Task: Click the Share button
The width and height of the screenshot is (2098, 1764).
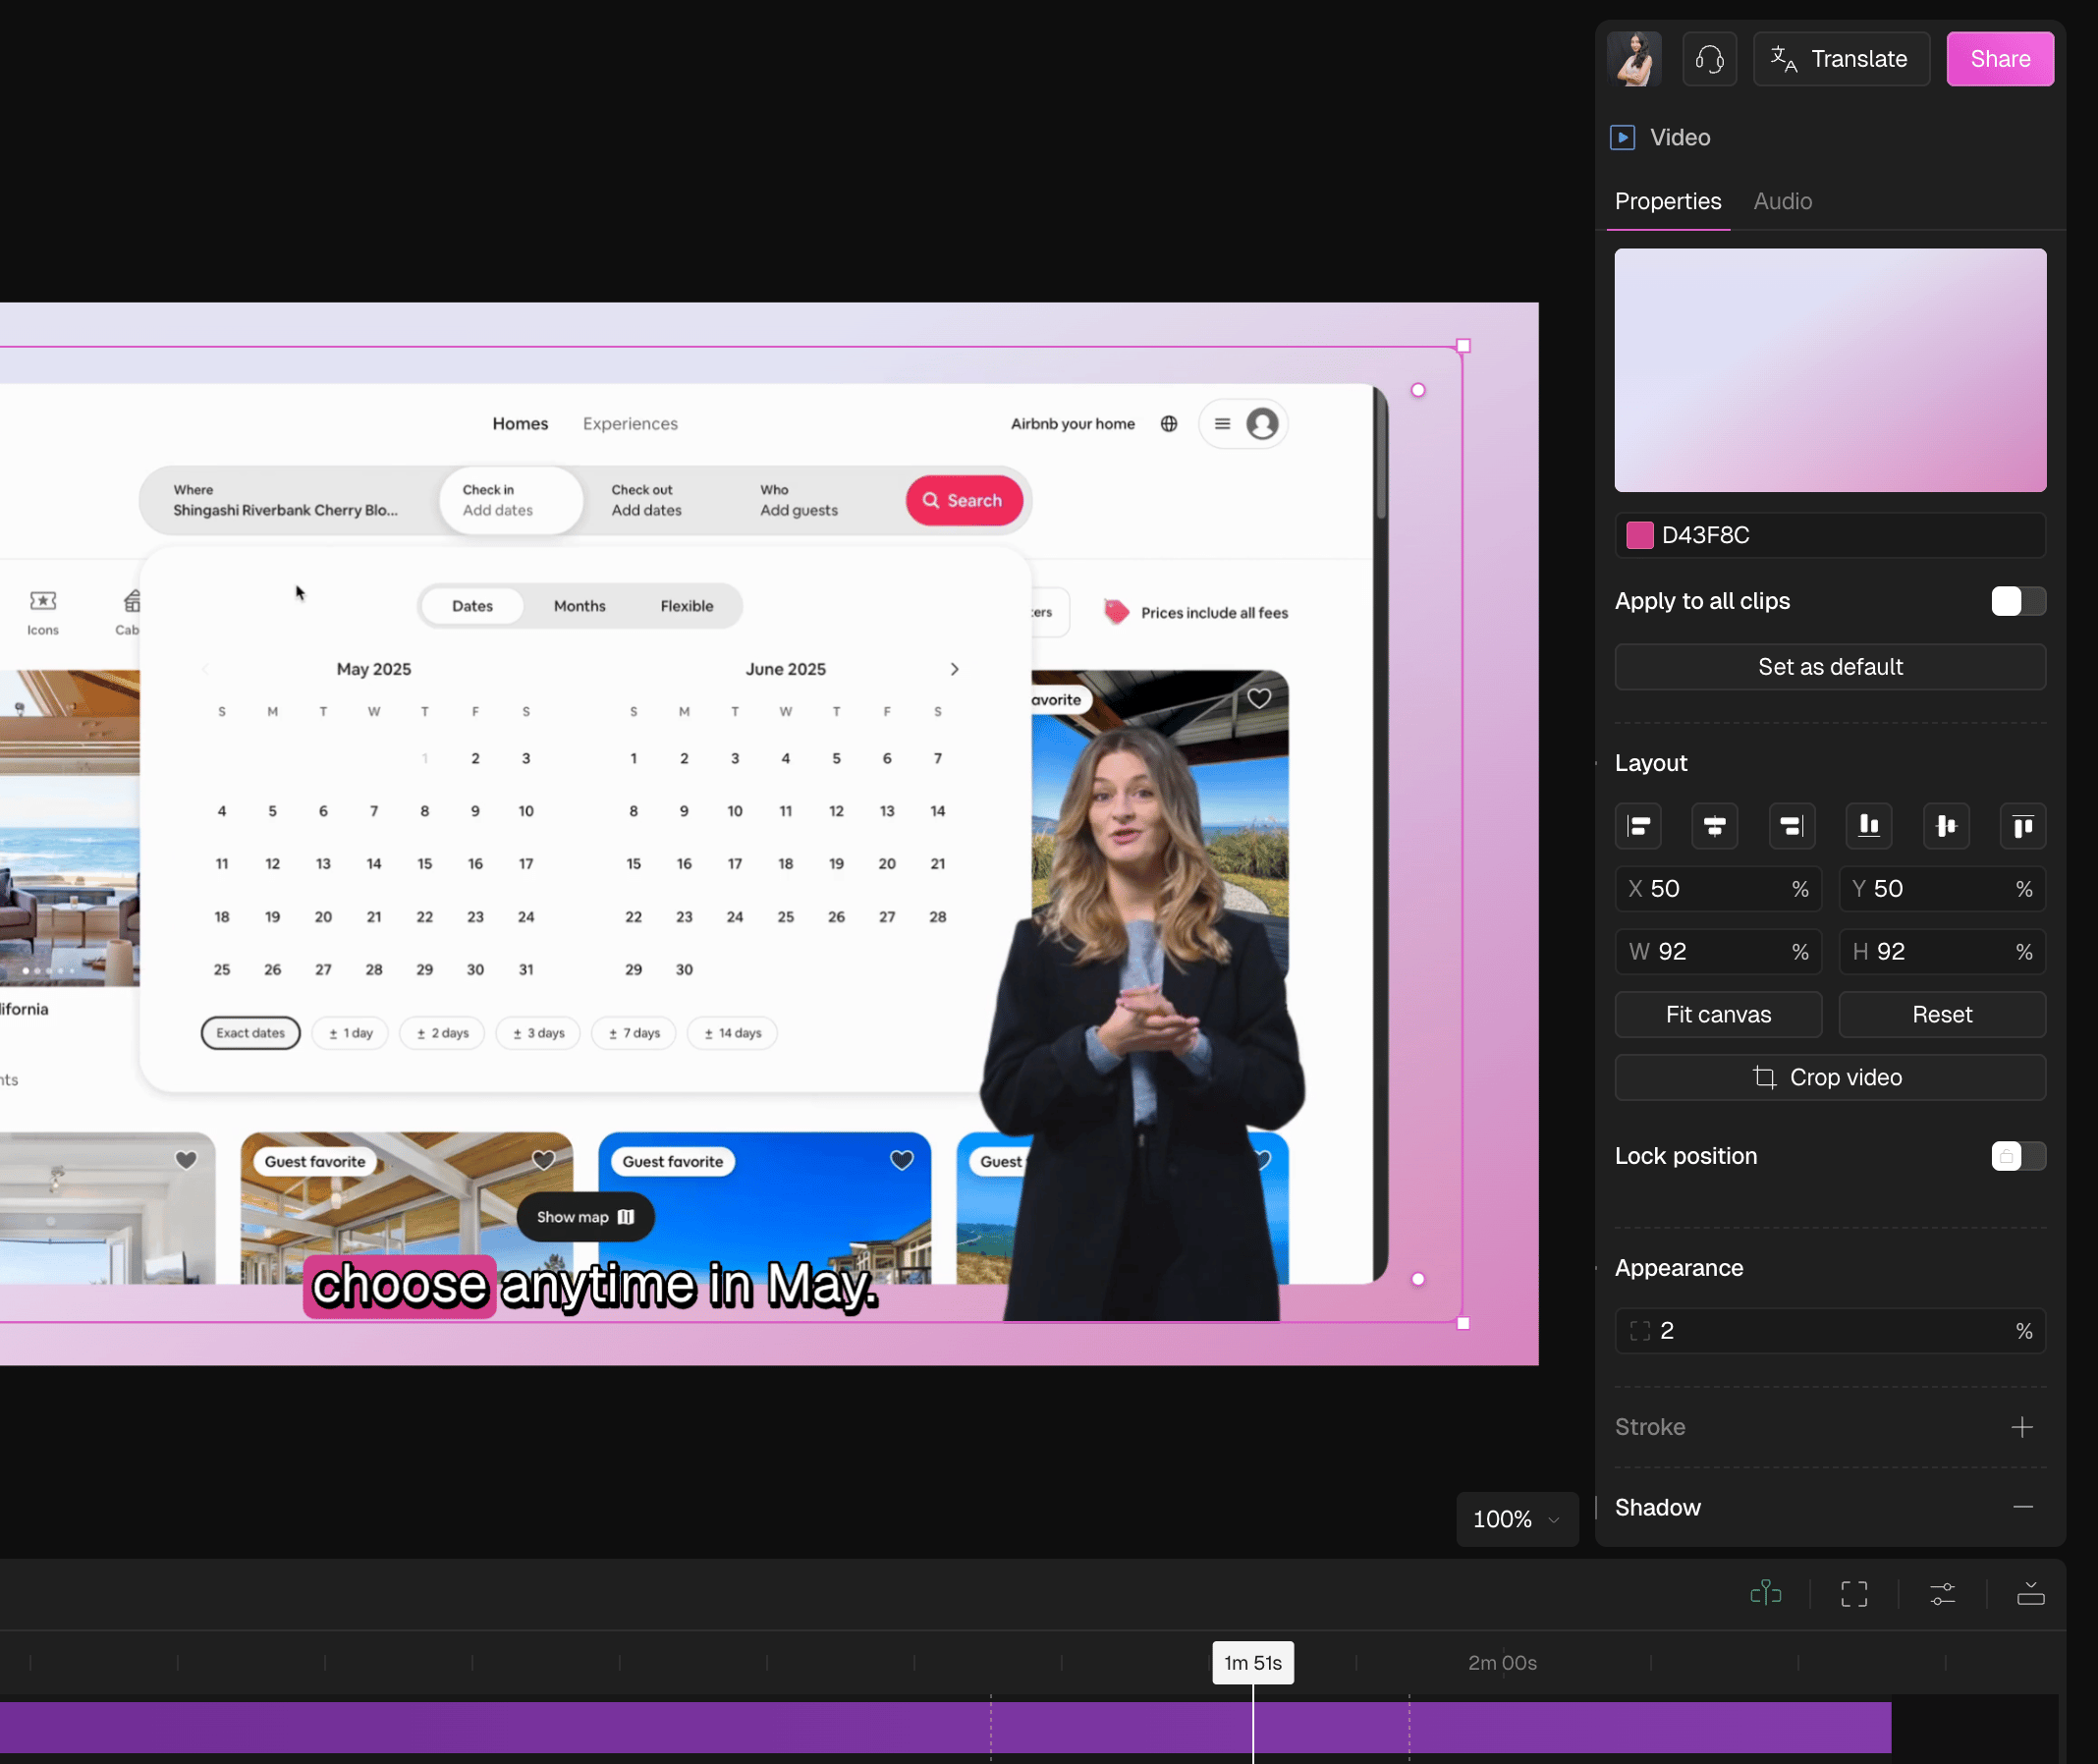Action: (x=2000, y=59)
